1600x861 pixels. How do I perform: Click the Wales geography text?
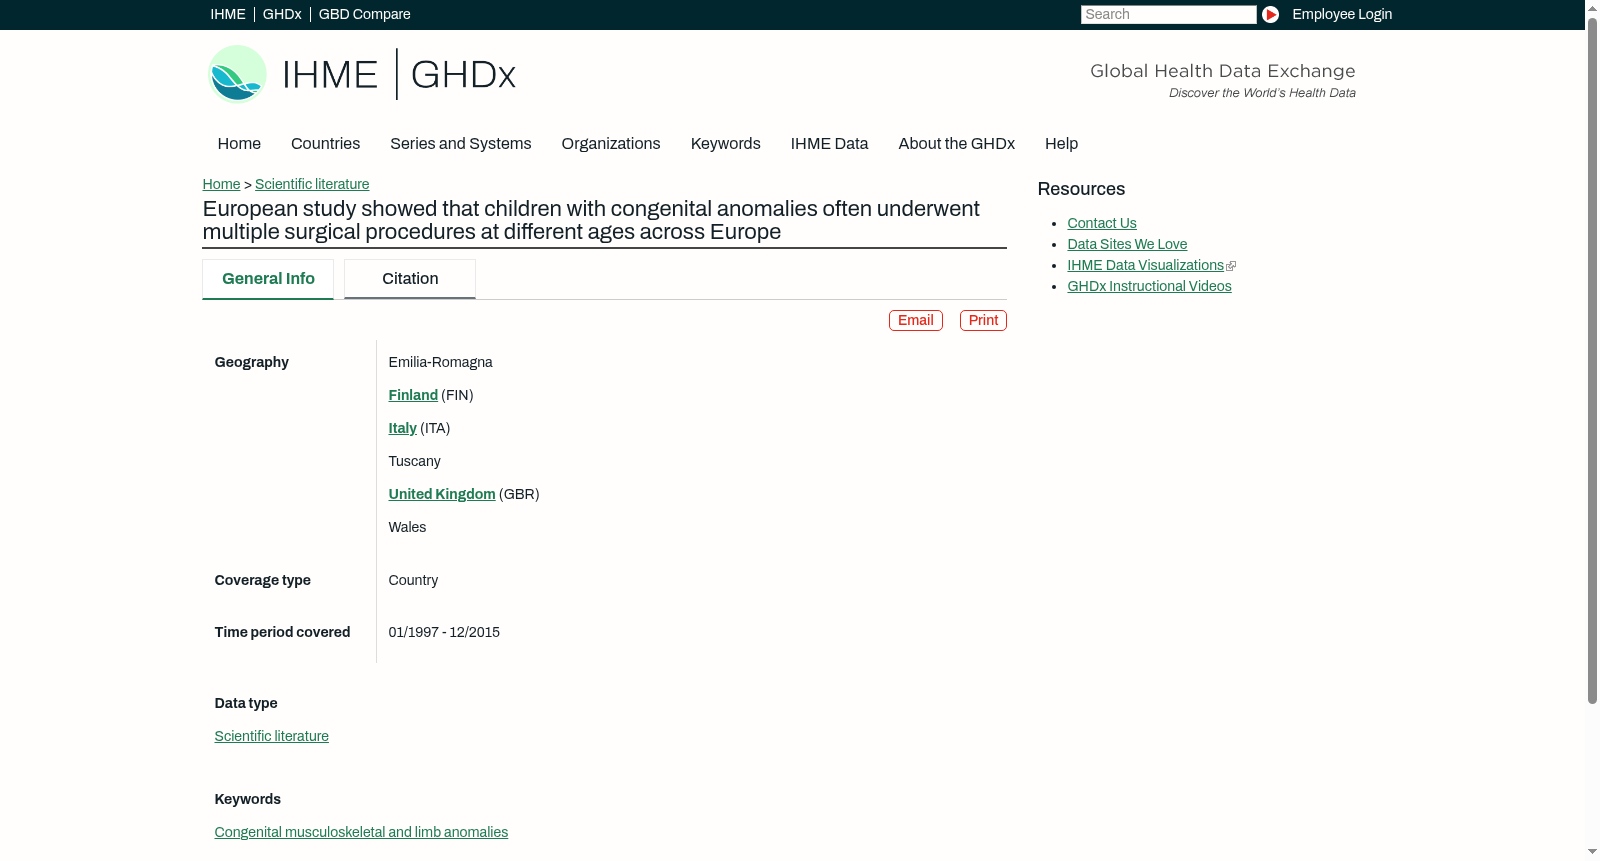pos(407,527)
